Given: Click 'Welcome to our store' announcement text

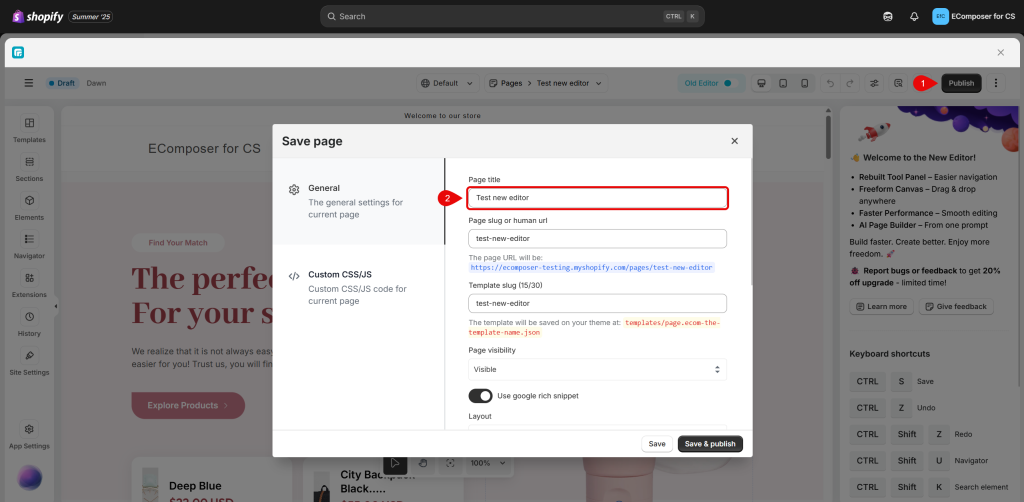Looking at the screenshot, I should (x=442, y=116).
